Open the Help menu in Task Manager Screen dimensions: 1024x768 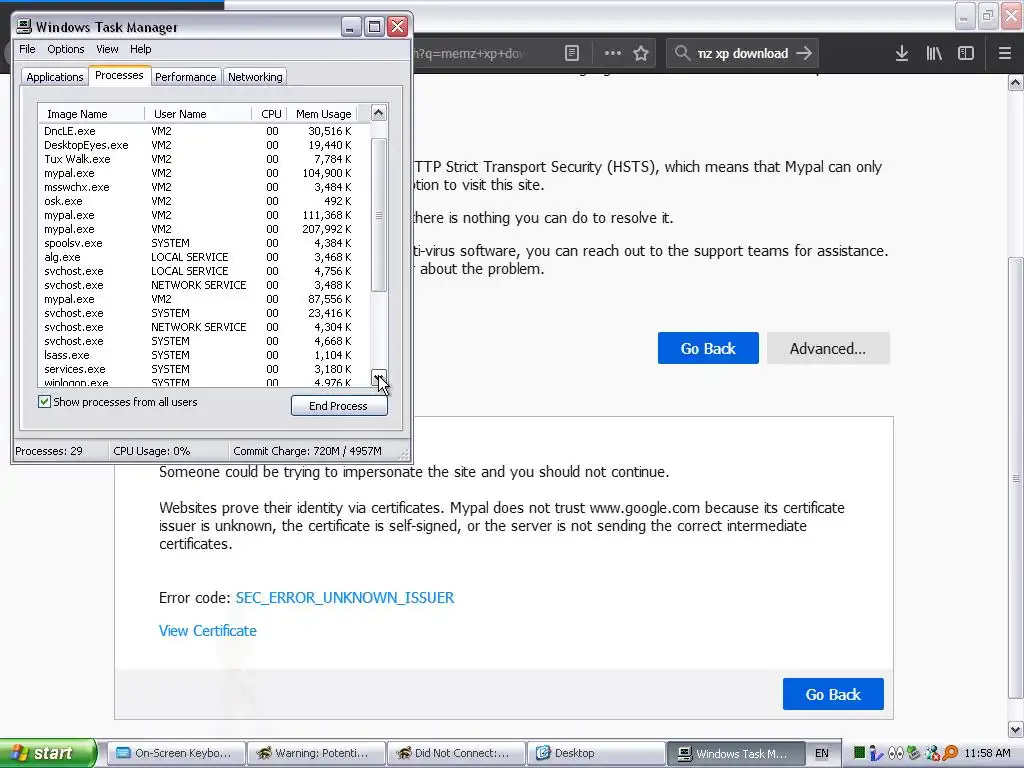click(x=140, y=49)
